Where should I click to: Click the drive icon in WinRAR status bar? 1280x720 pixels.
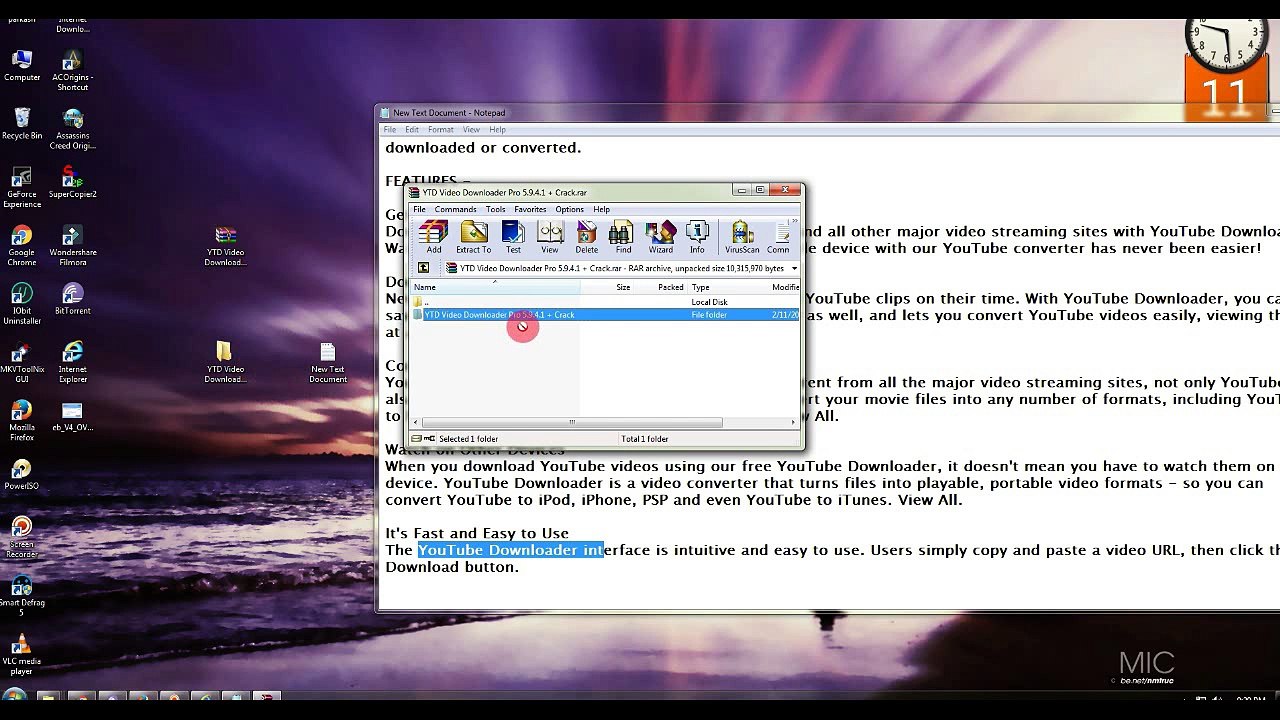[417, 438]
